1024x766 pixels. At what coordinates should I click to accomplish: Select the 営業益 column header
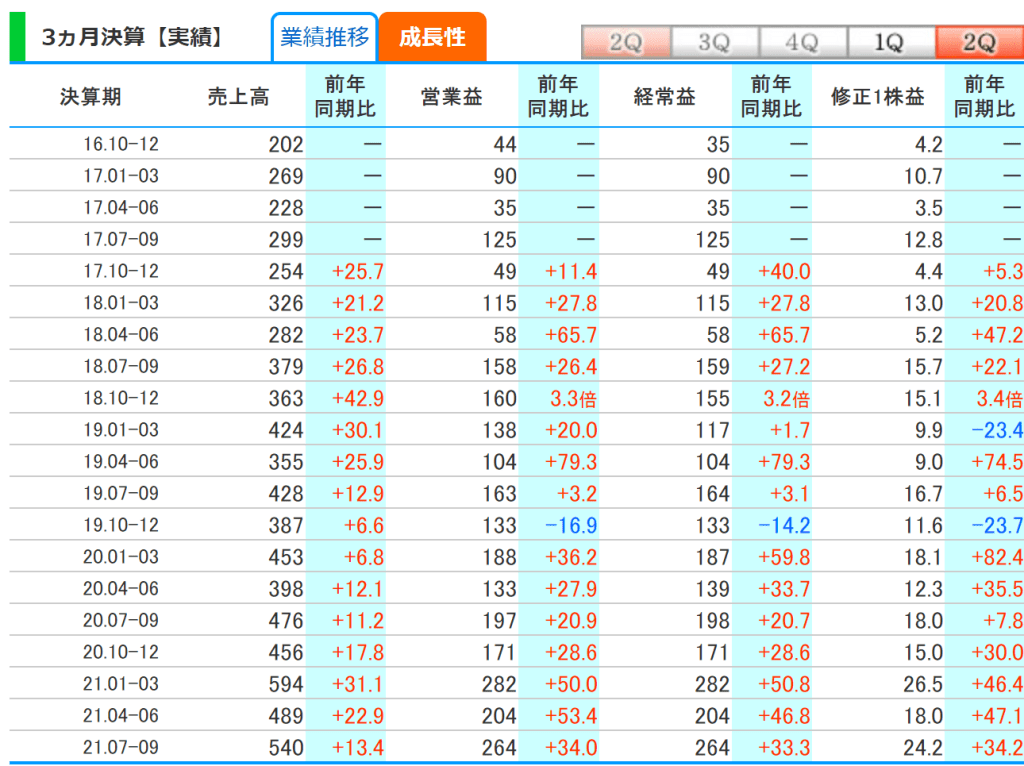point(451,97)
